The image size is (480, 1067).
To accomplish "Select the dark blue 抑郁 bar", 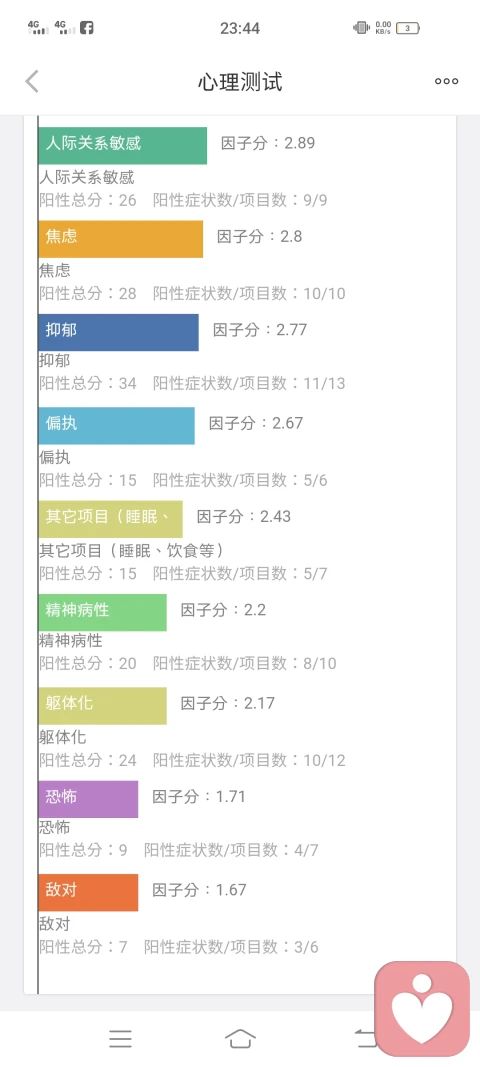I will 118,332.
